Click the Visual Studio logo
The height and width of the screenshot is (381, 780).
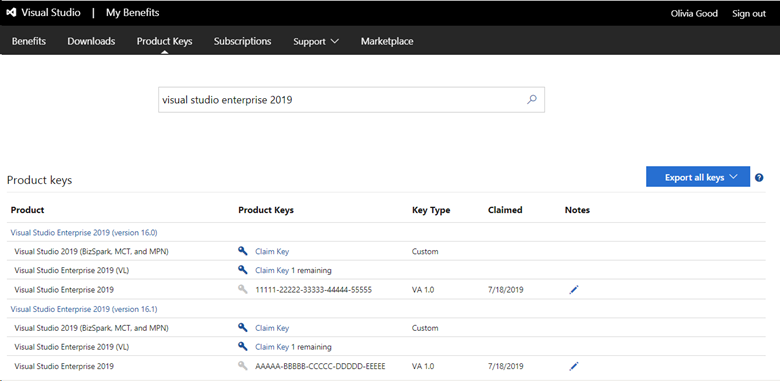11,13
